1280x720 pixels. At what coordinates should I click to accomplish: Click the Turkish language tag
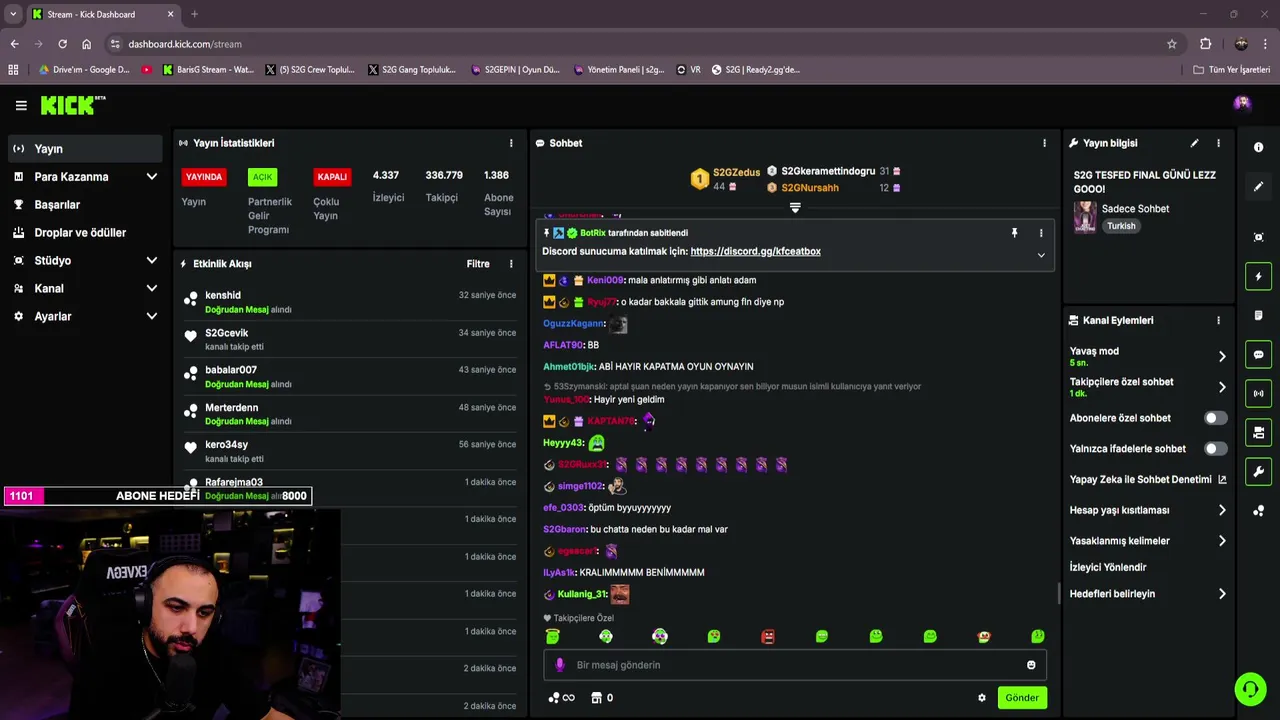(1121, 226)
